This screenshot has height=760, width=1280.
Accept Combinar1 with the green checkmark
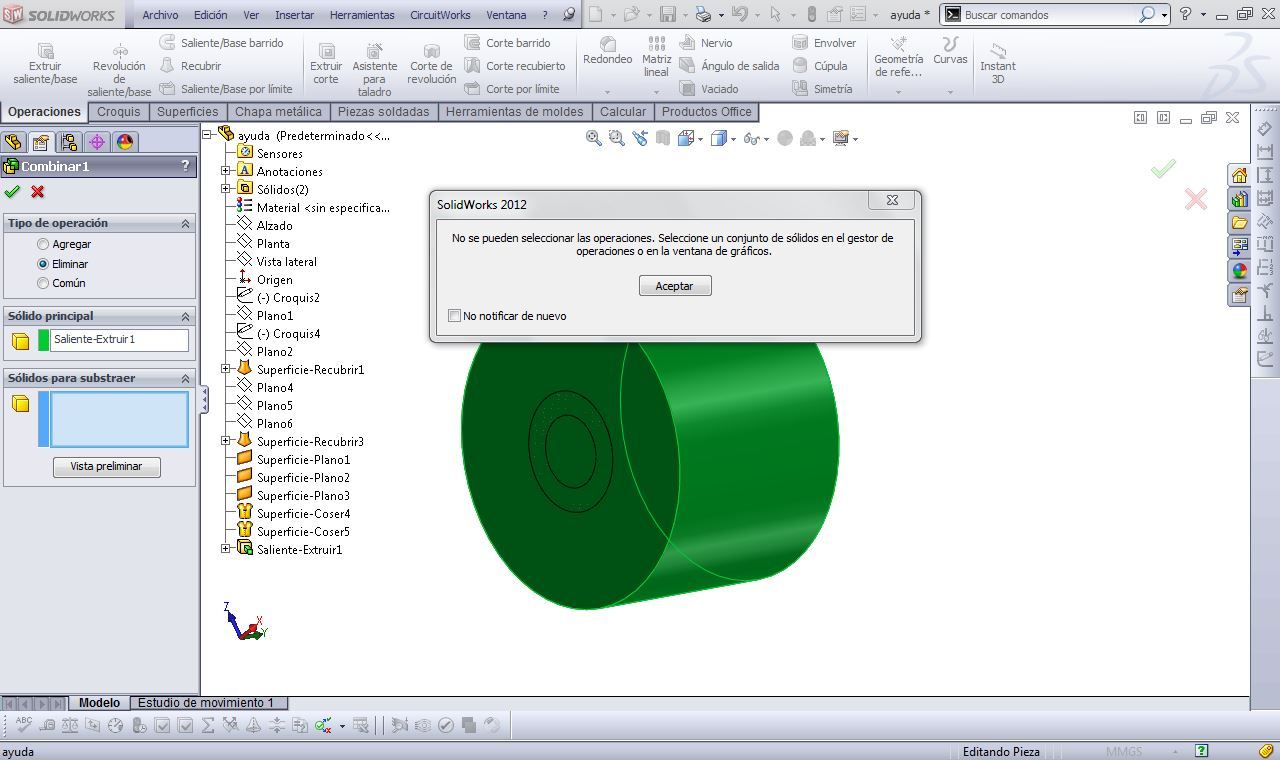[x=12, y=192]
